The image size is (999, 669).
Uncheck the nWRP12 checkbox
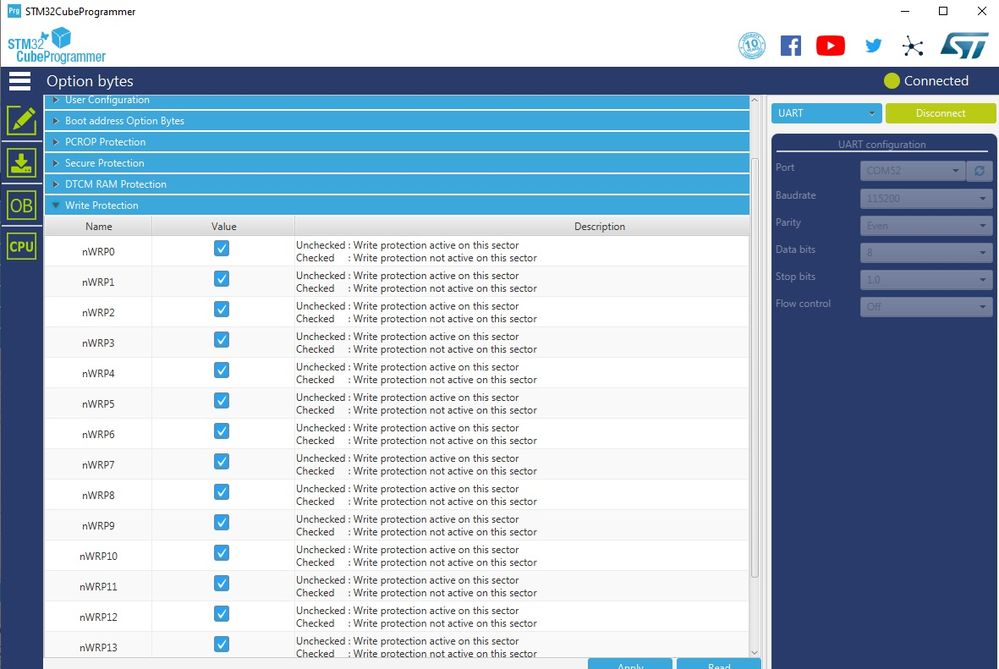click(221, 614)
